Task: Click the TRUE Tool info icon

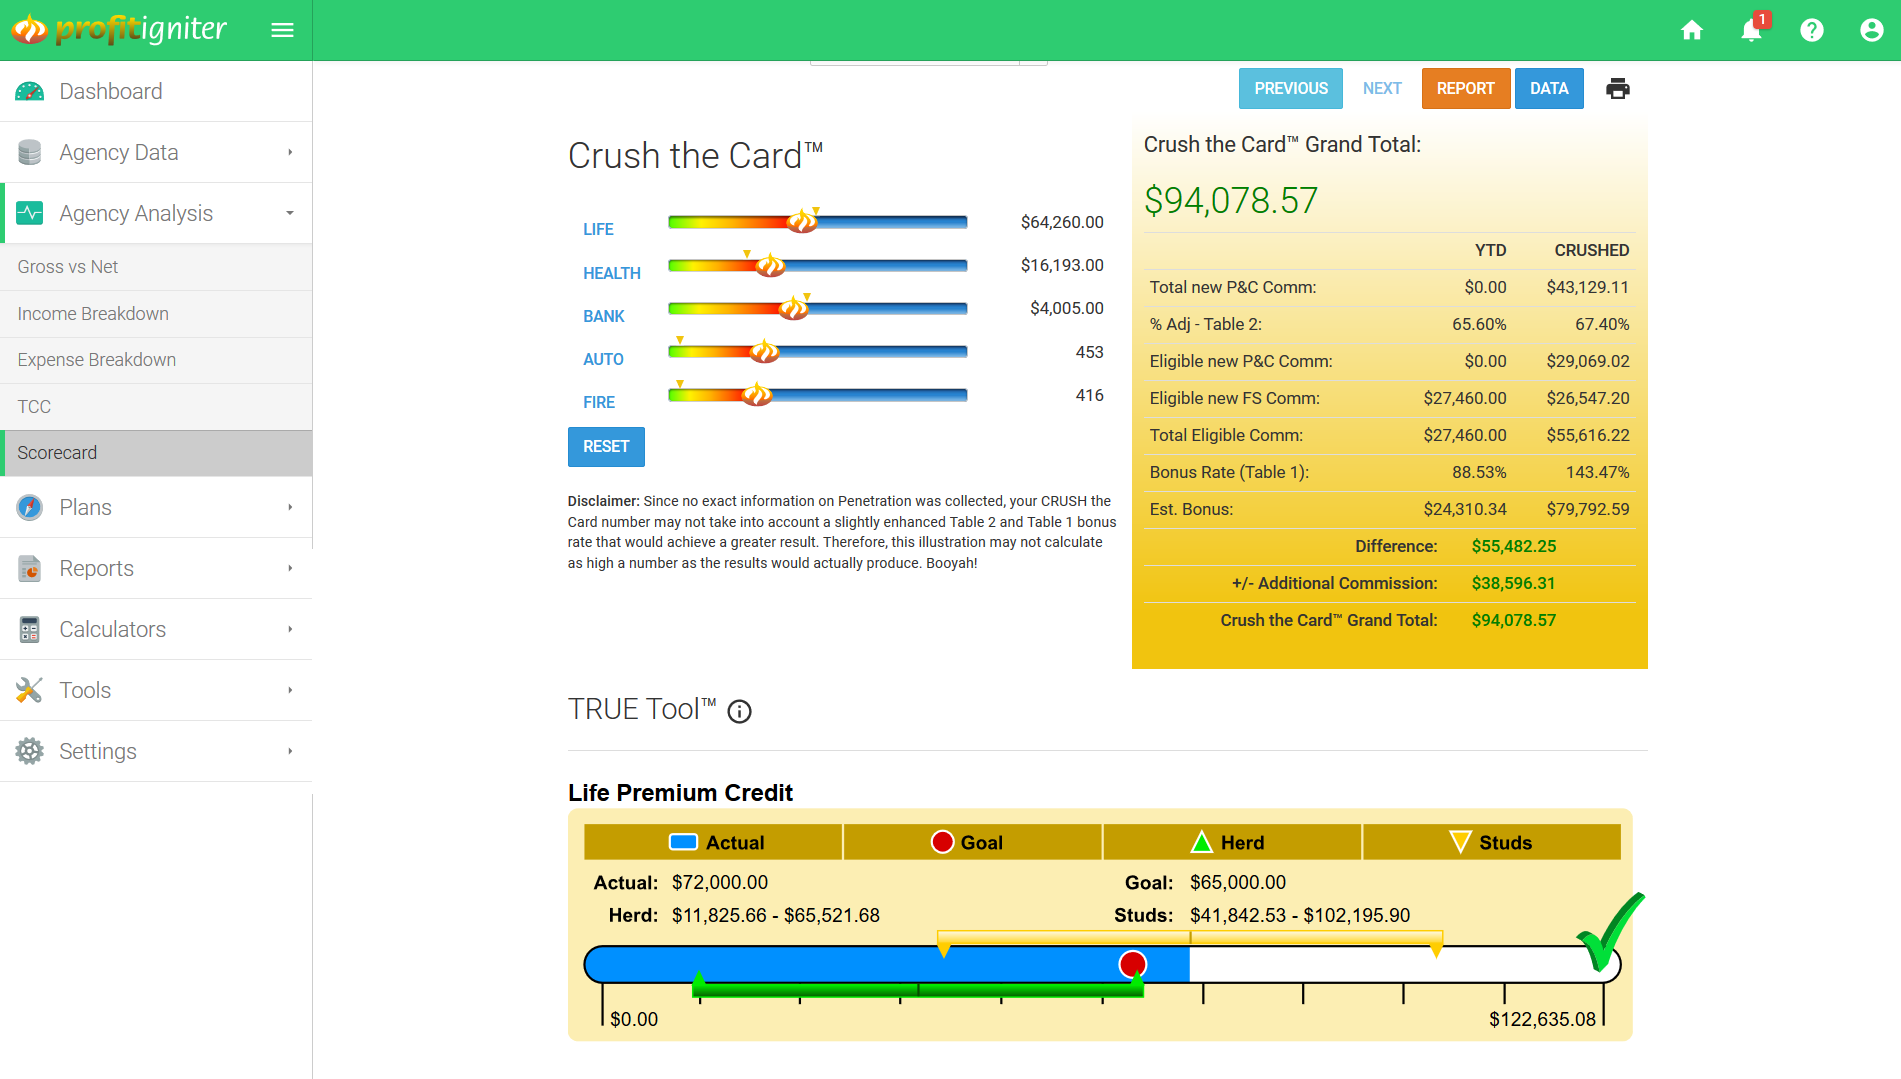Action: (739, 711)
